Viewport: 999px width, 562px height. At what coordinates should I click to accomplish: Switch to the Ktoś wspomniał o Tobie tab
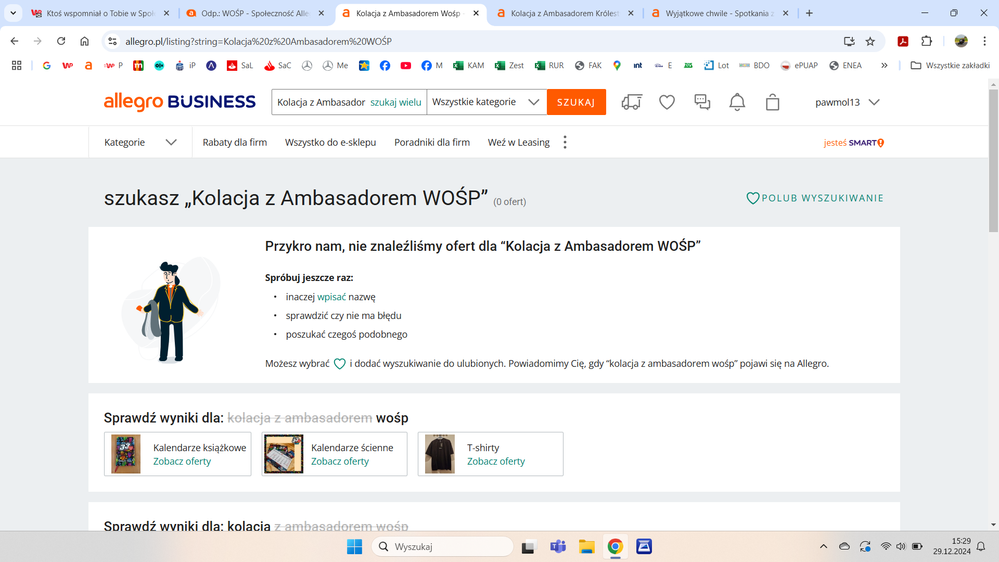click(x=99, y=13)
